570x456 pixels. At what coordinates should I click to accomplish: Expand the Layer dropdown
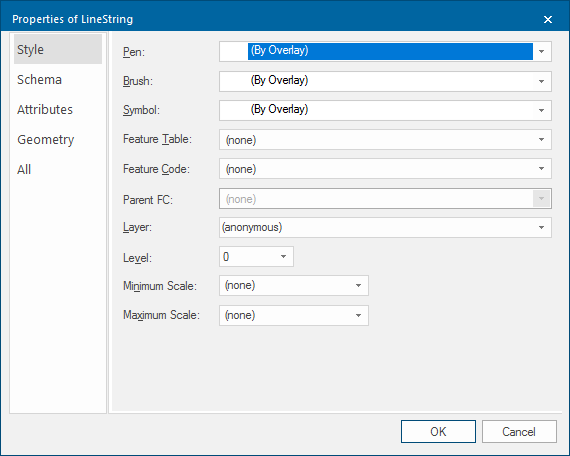tap(541, 228)
